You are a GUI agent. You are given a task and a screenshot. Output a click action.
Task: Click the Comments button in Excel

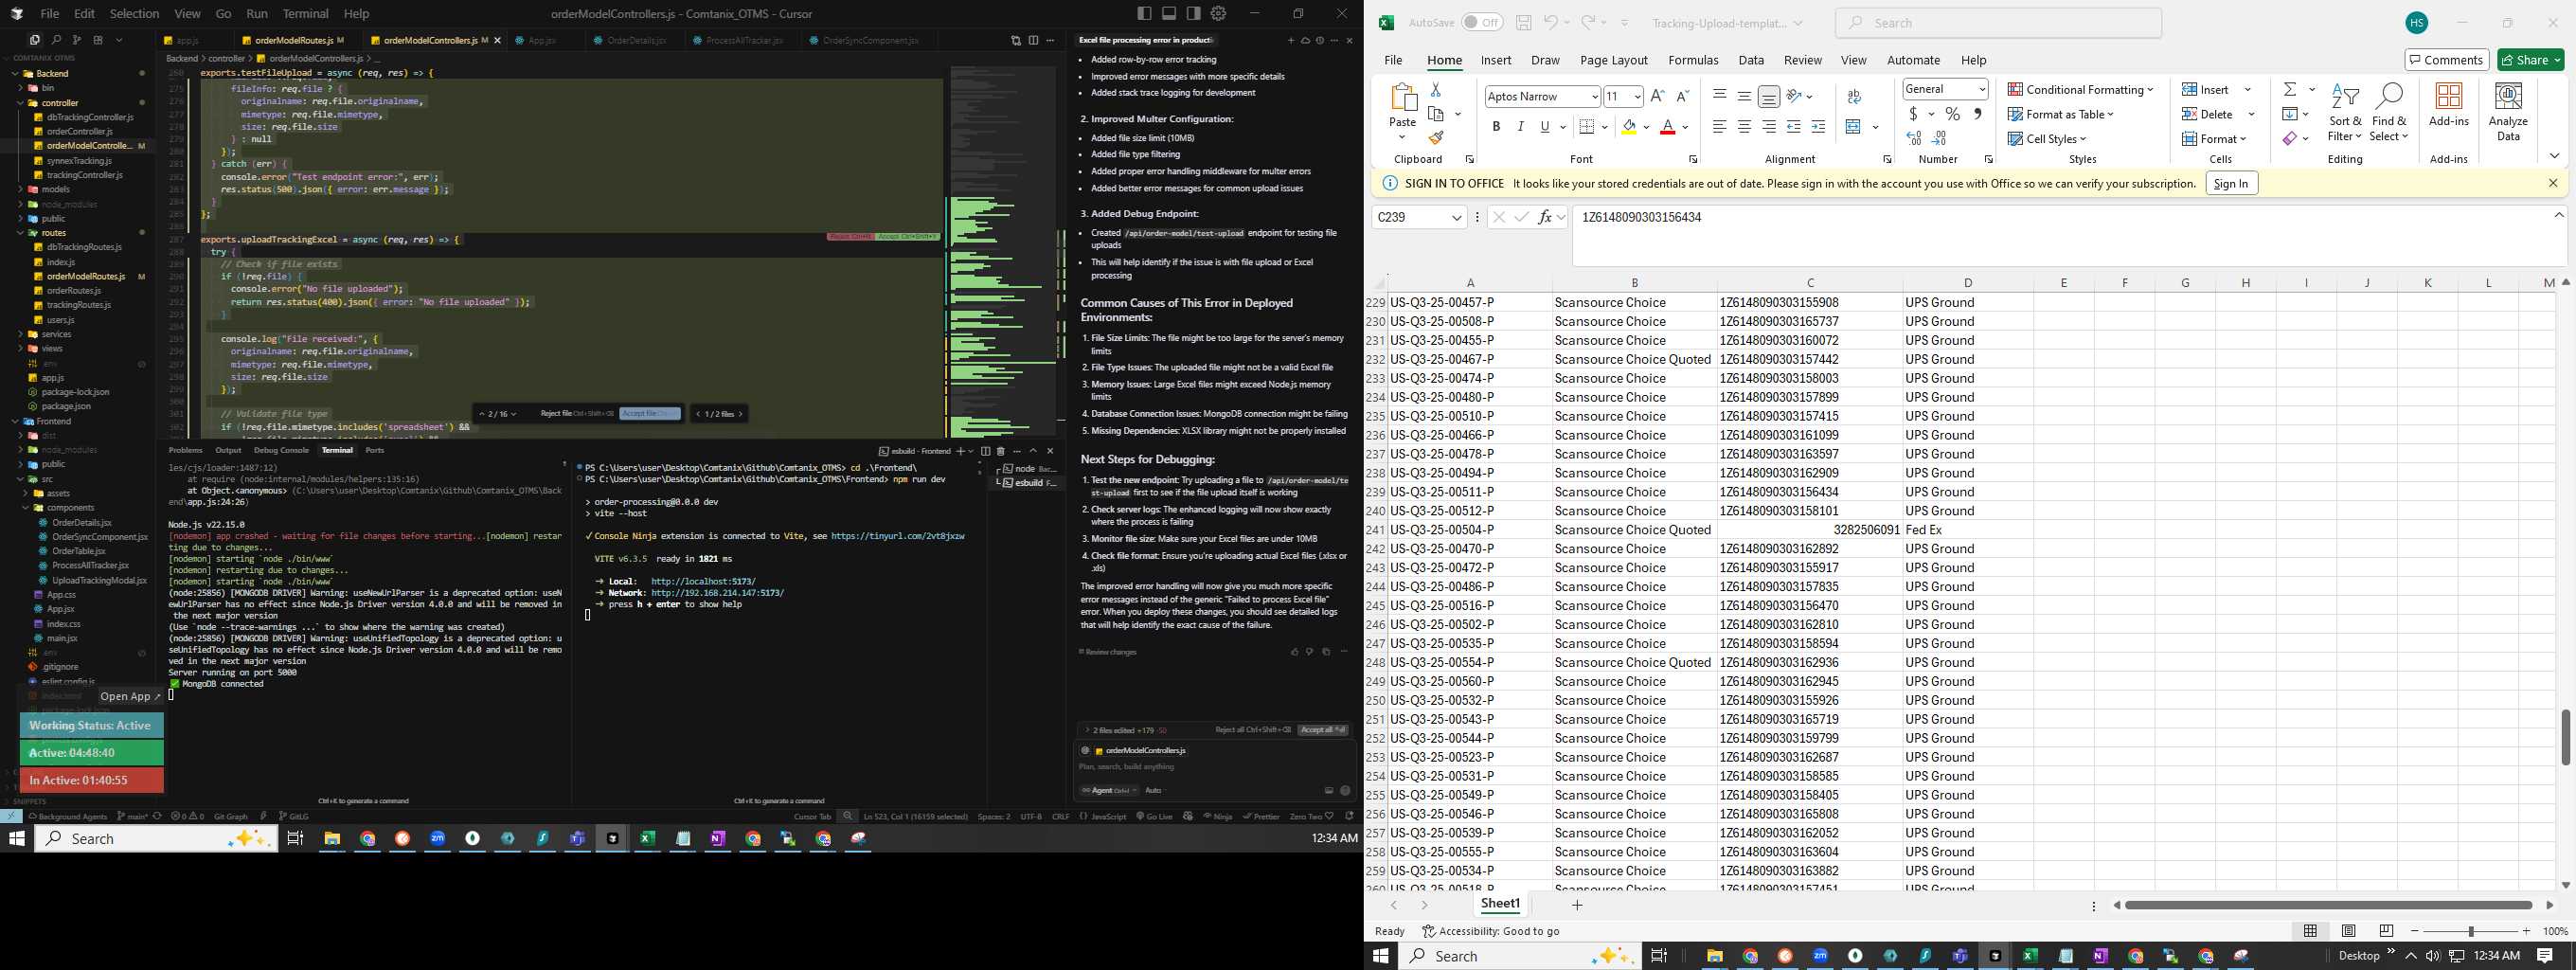pyautogui.click(x=2445, y=60)
